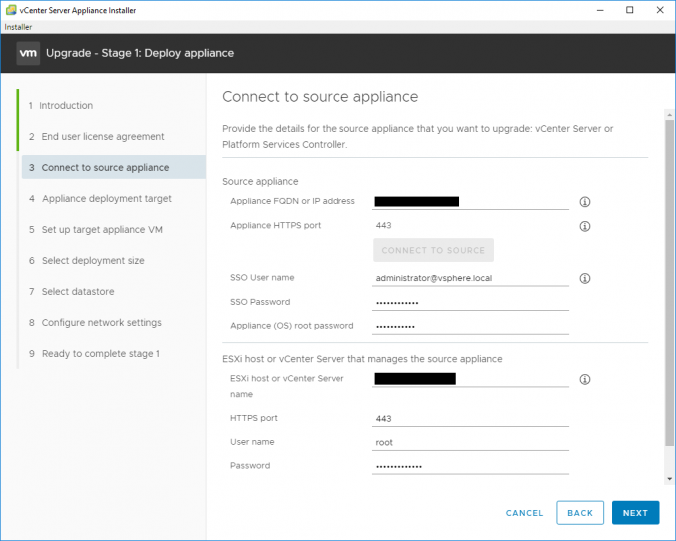The height and width of the screenshot is (541, 676).
Task: Click info icon beside Appliance FQDN field
Action: (x=585, y=202)
